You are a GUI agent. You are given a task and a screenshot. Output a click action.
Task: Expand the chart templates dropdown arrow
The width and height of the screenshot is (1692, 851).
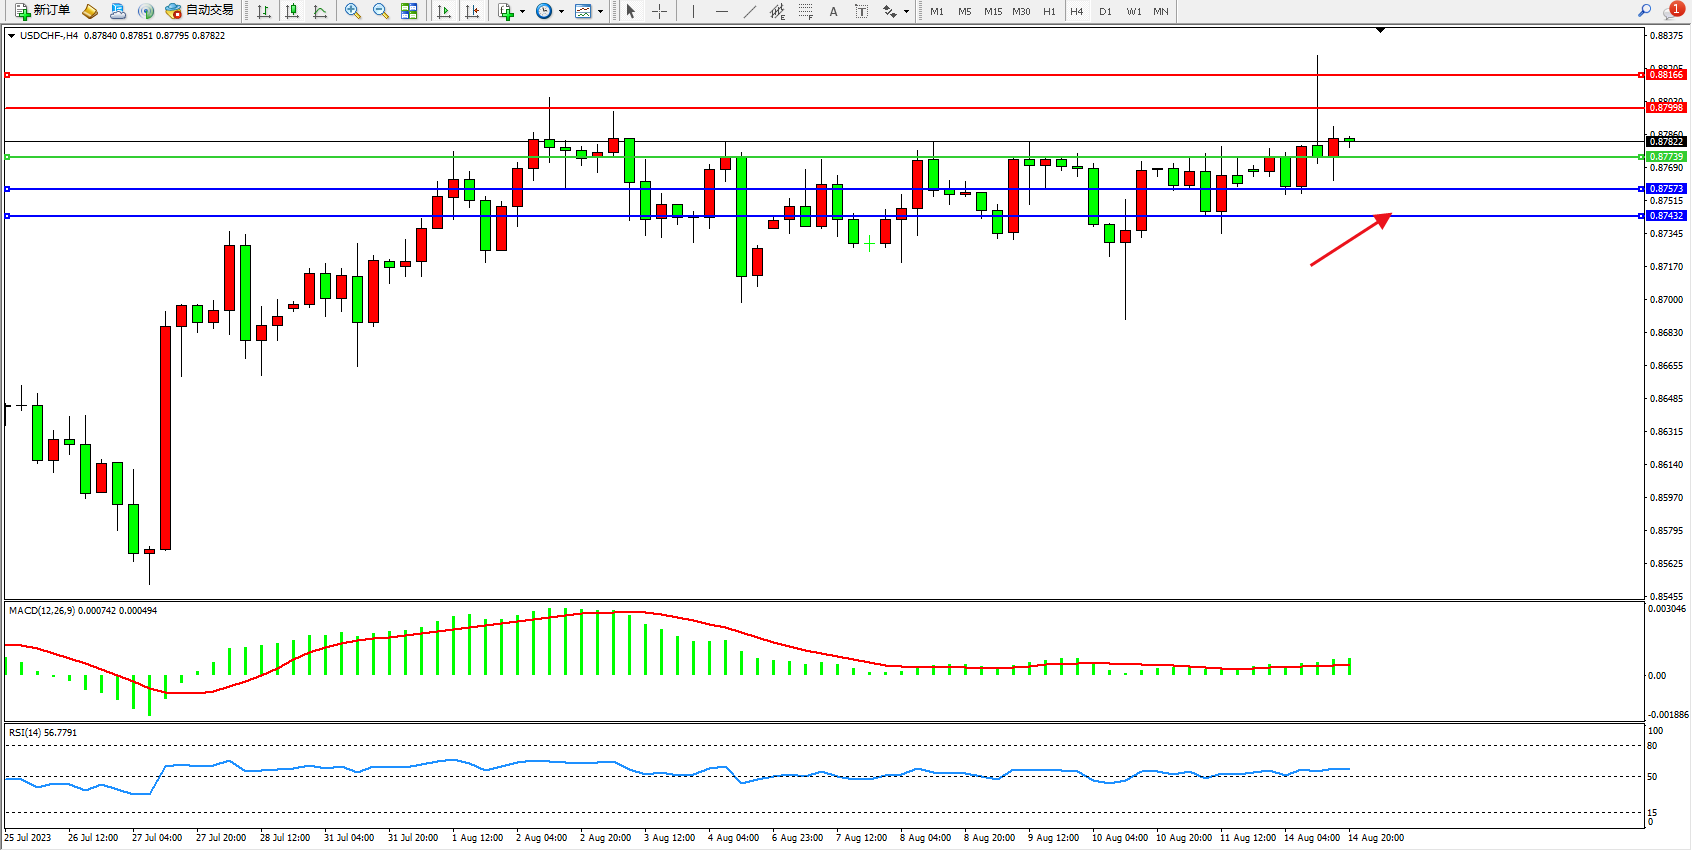click(600, 12)
